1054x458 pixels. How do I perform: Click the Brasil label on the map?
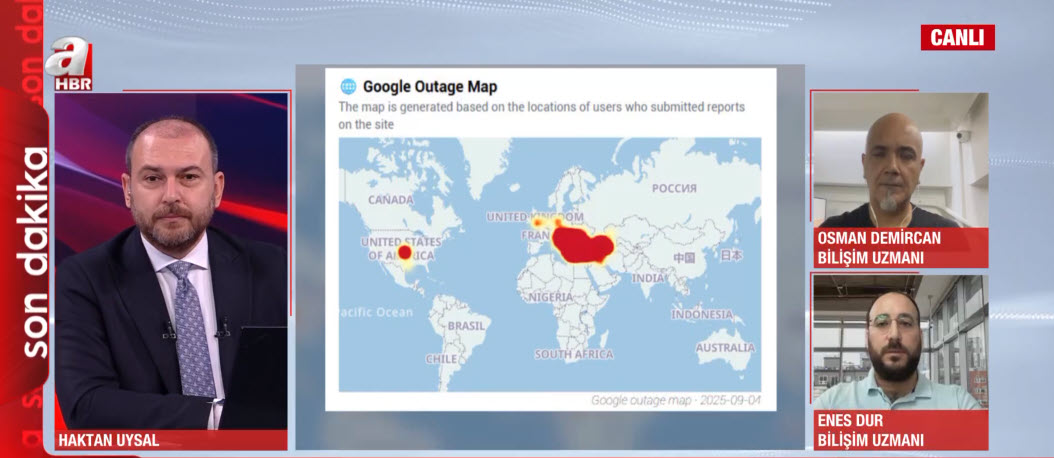(466, 326)
